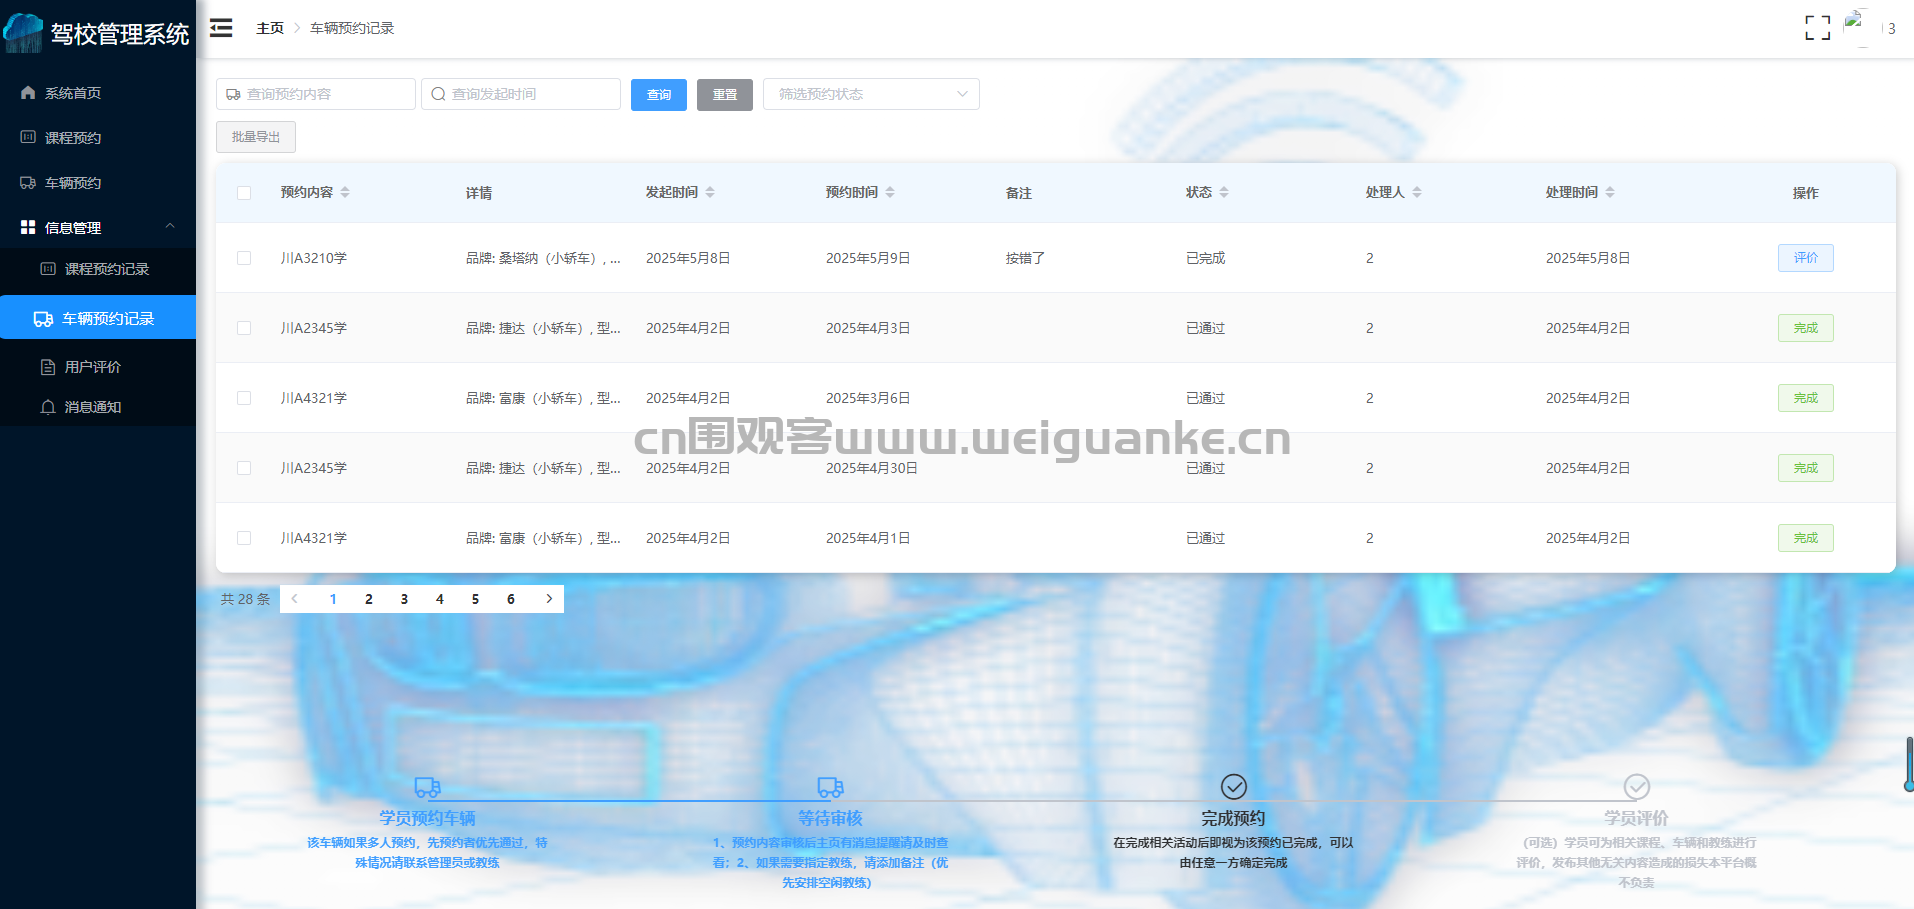This screenshot has width=1914, height=909.
Task: Click the icon beside 课程预约 menu
Action: pyautogui.click(x=28, y=137)
